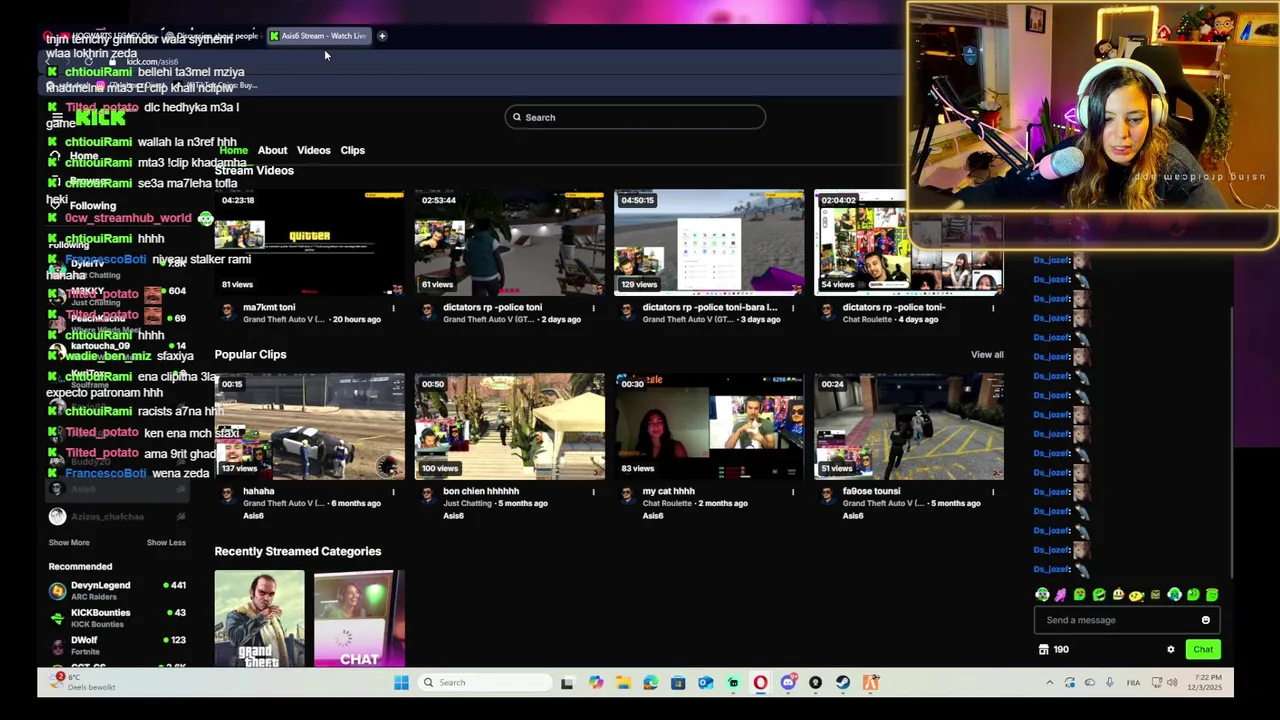Open Azizos_chafchaa in the followed list
Image resolution: width=1280 pixels, height=720 pixels.
tap(107, 517)
